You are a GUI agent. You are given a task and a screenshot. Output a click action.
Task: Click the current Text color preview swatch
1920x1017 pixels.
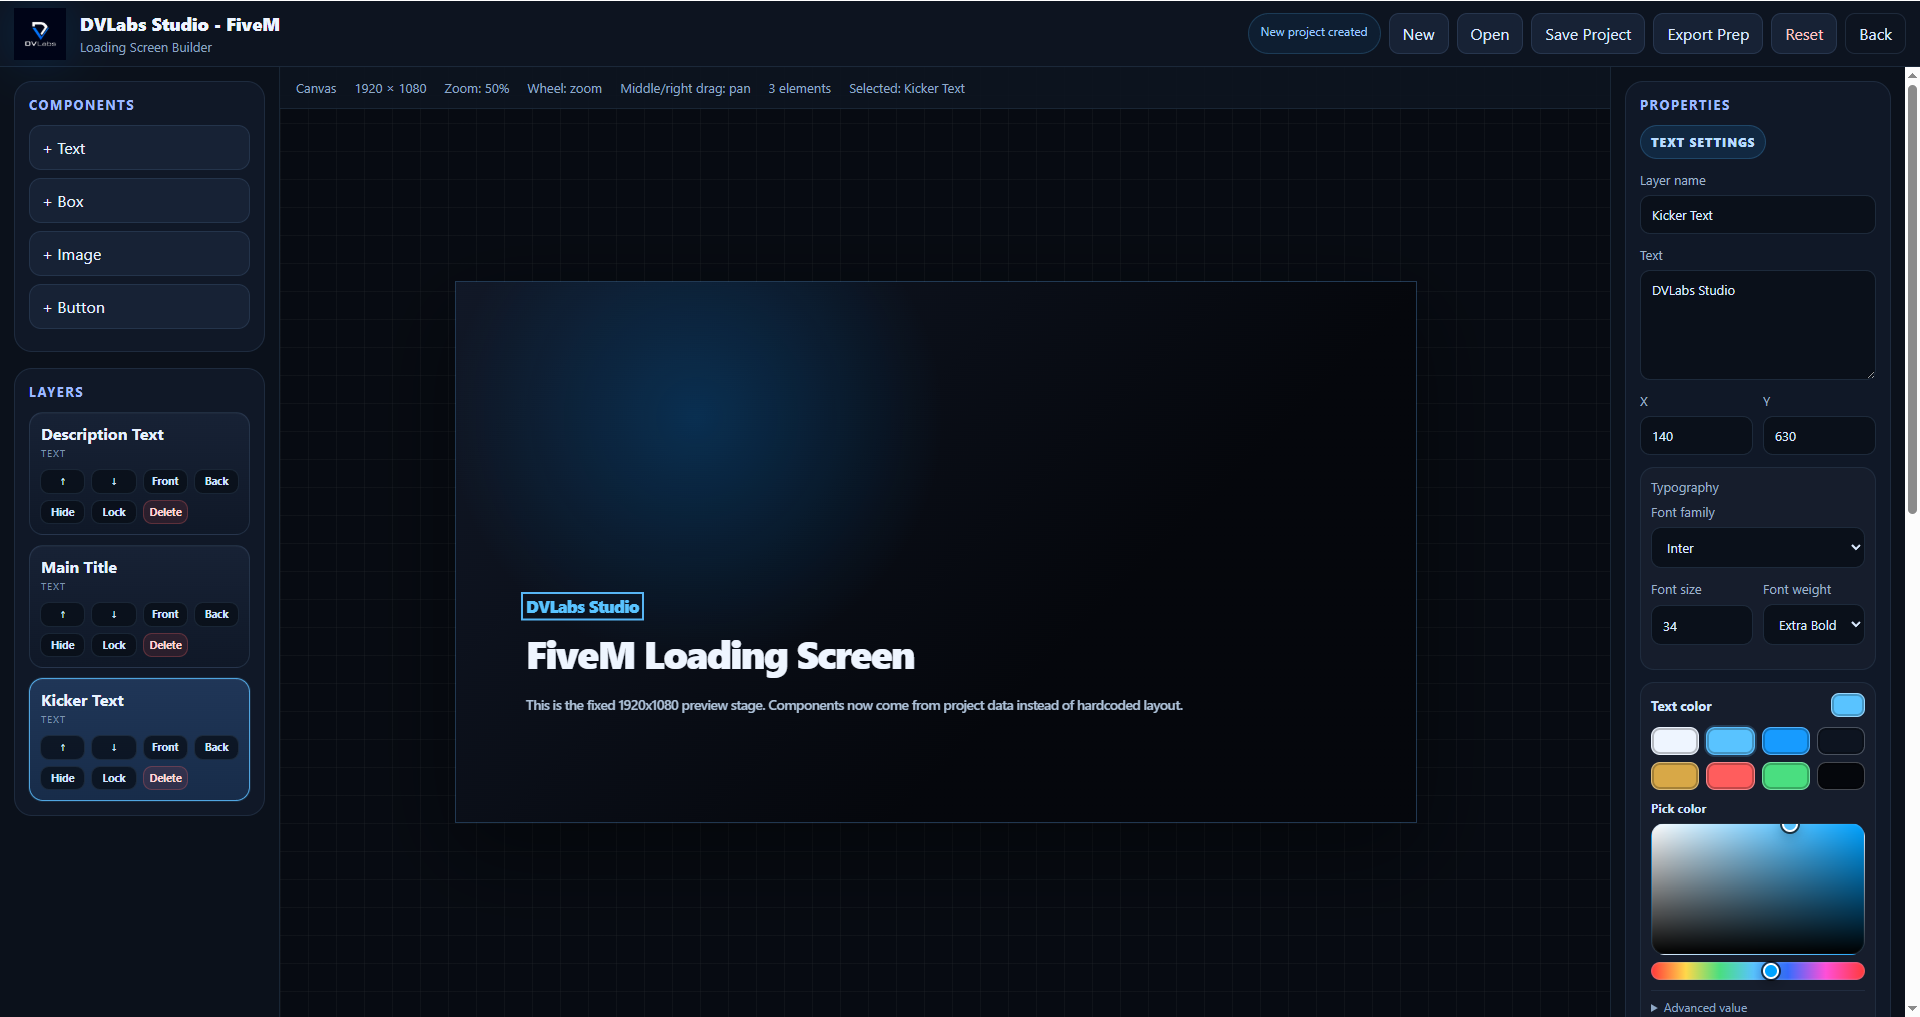tap(1848, 705)
